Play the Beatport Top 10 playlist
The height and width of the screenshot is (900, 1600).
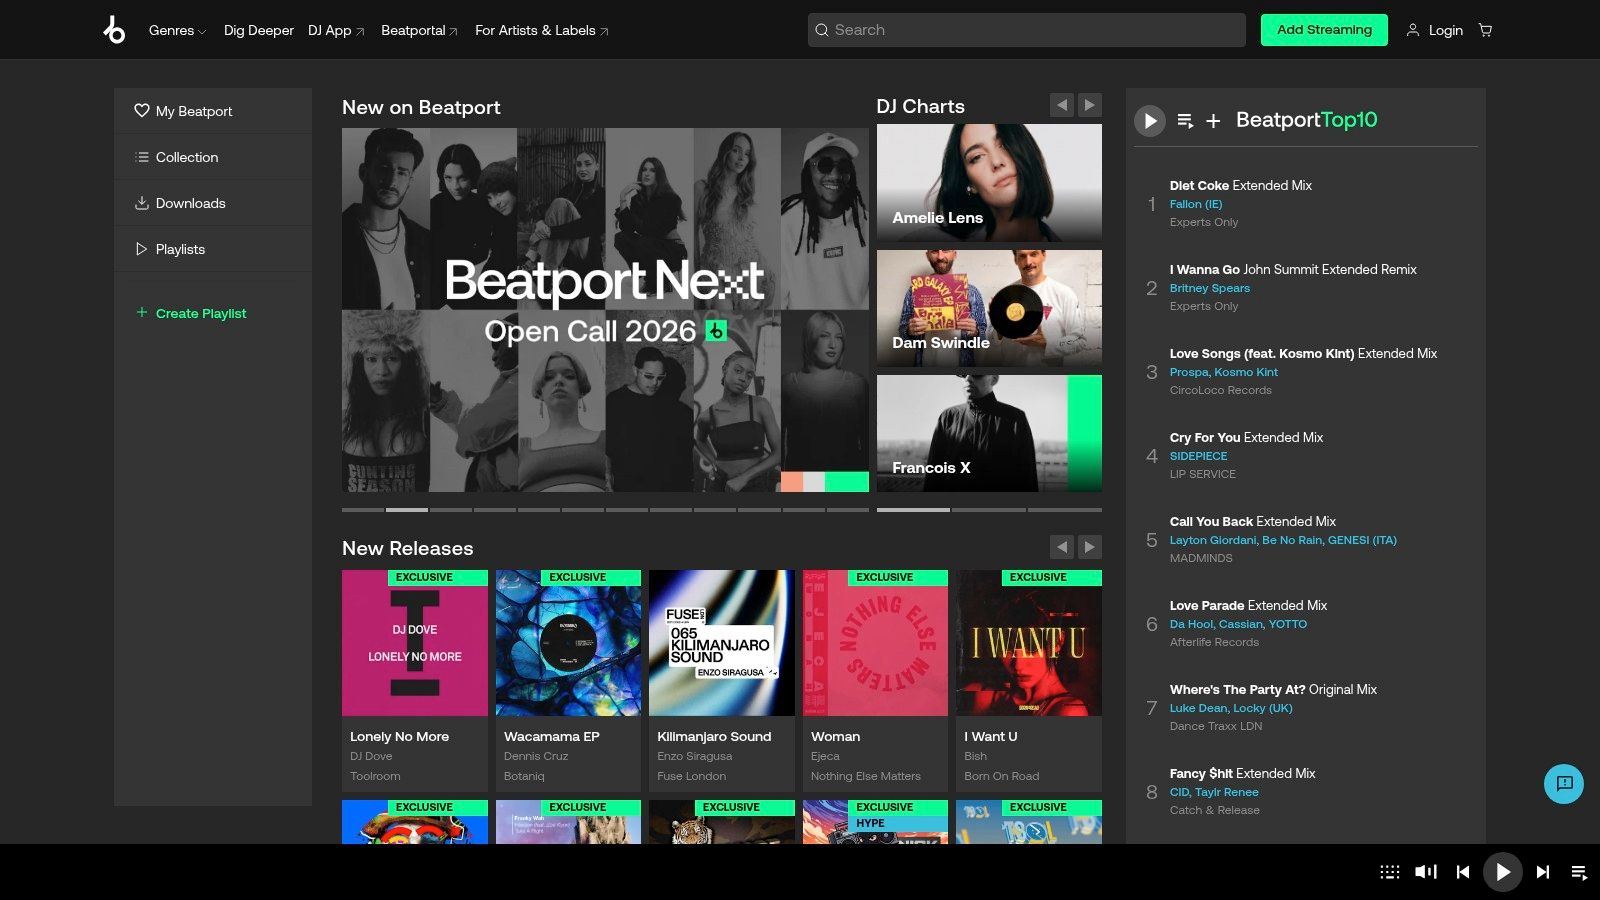tap(1149, 121)
